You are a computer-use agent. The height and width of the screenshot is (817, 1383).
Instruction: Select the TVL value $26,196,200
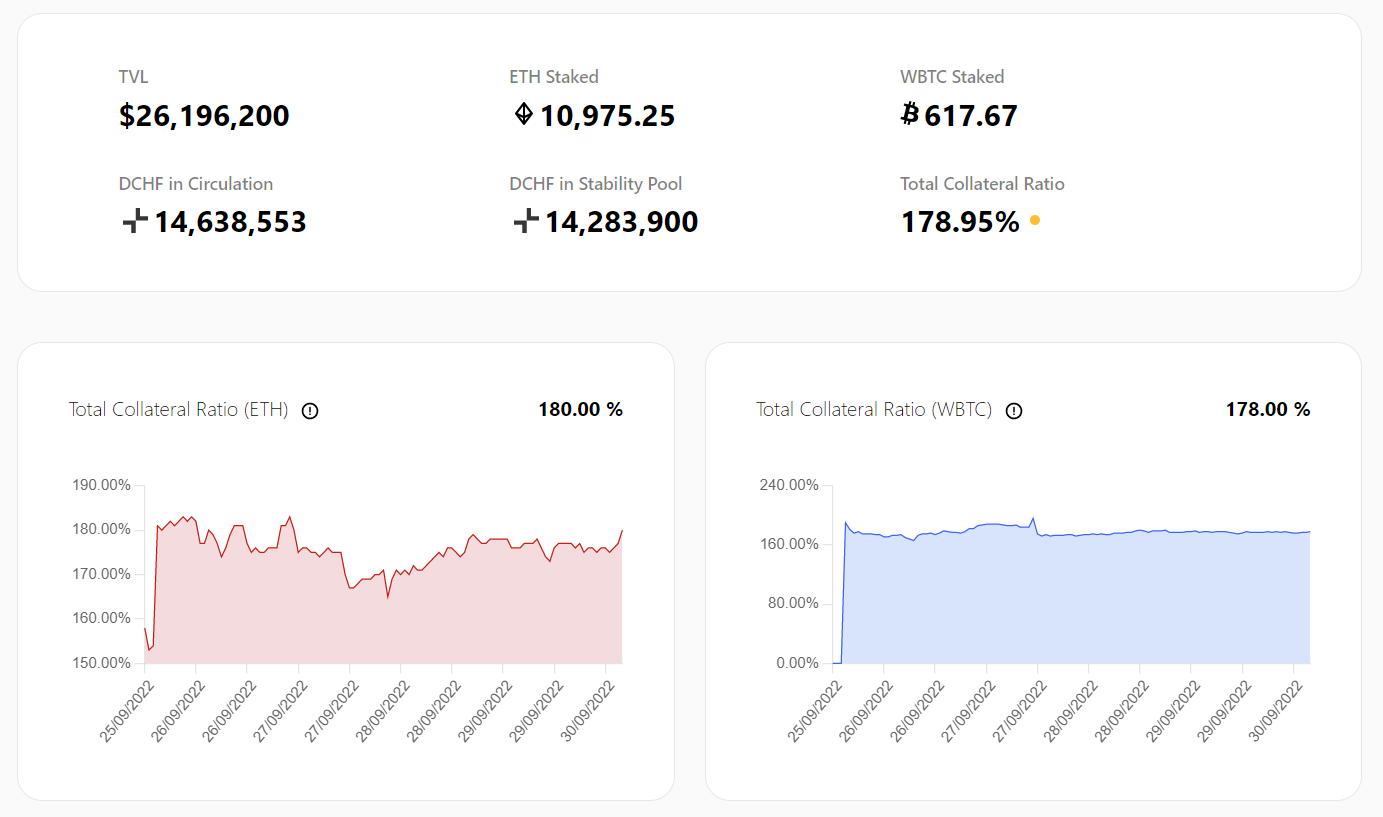pyautogui.click(x=204, y=116)
